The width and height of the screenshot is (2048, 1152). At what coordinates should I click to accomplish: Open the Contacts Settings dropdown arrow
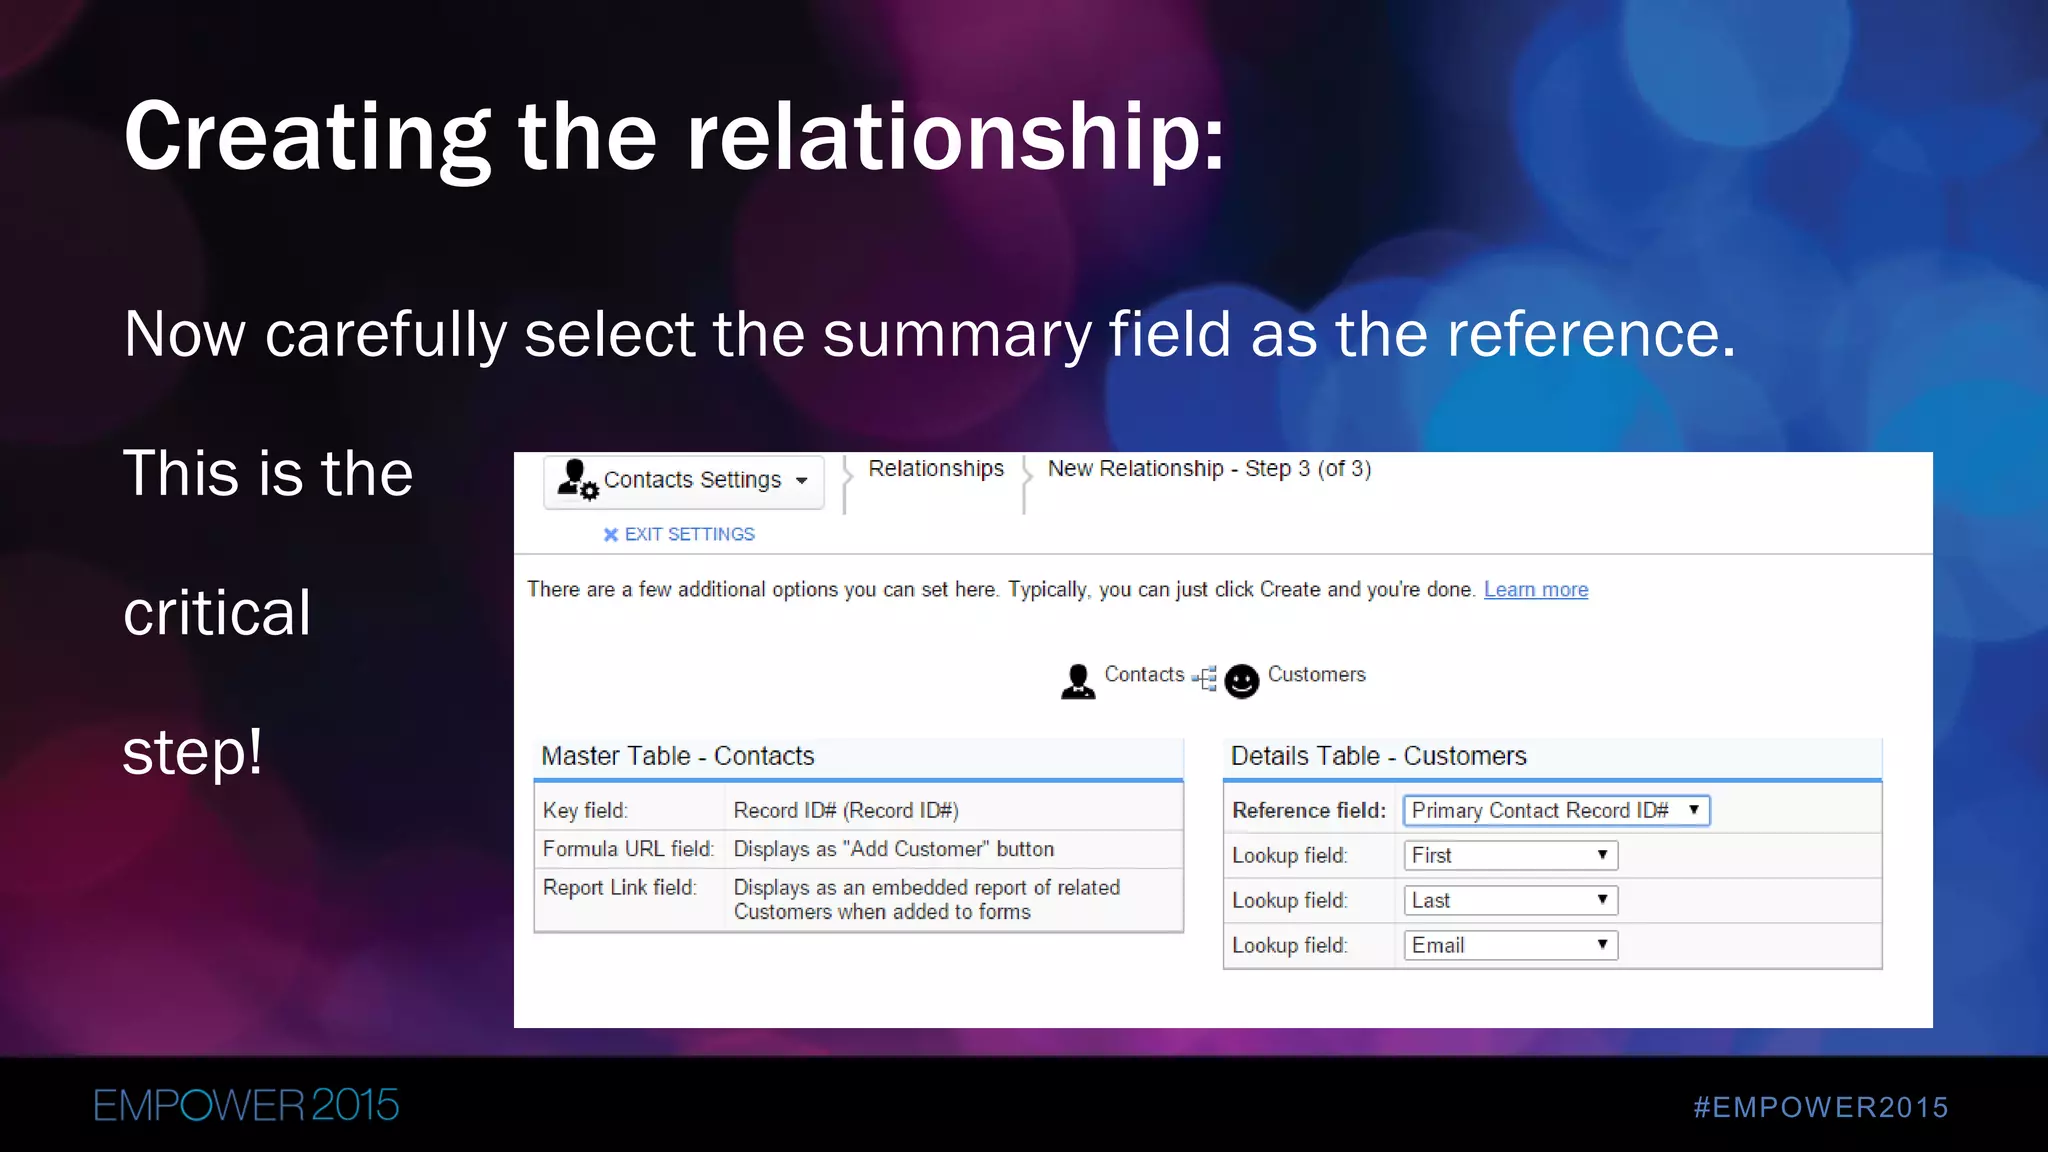point(802,481)
